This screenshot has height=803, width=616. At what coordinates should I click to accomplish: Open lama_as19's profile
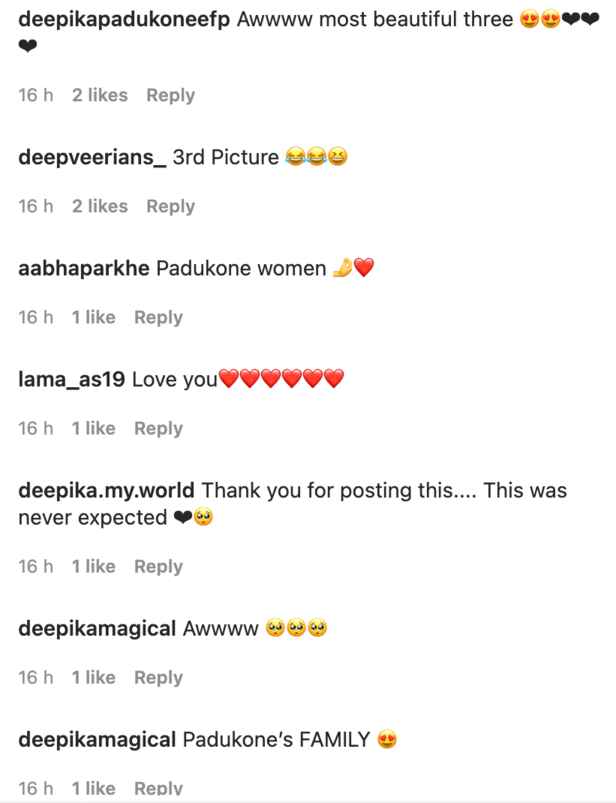pyautogui.click(x=64, y=378)
